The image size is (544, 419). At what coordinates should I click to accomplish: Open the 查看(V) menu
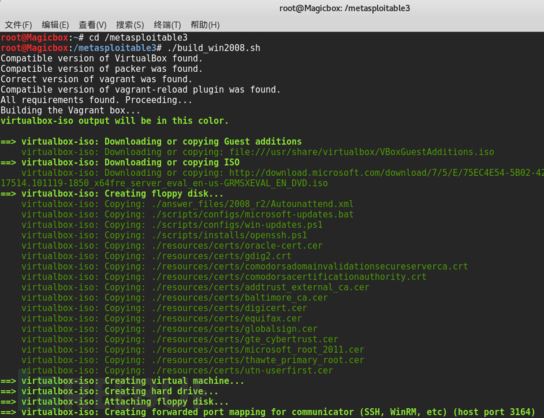tap(93, 25)
